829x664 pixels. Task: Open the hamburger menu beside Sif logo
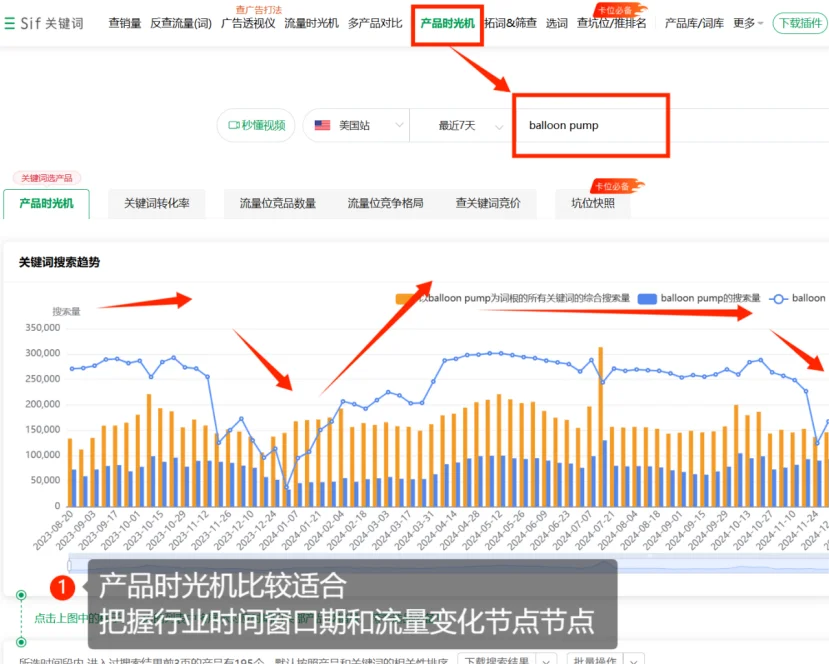[10, 23]
